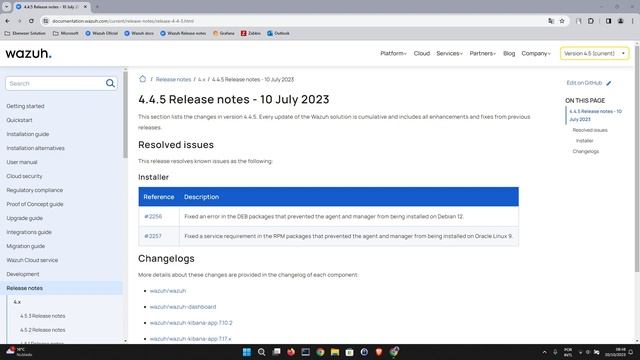Open the taskbar Search icon

261,352
